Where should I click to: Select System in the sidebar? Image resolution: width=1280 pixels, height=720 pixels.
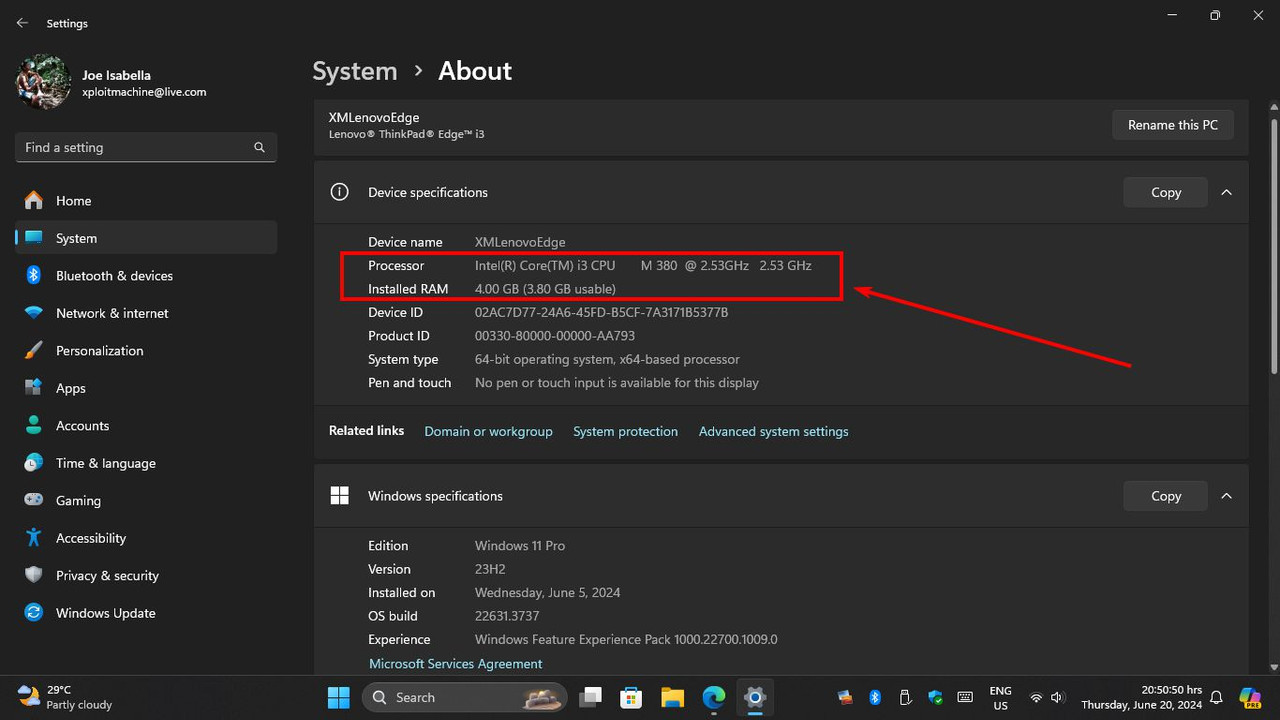click(x=146, y=238)
